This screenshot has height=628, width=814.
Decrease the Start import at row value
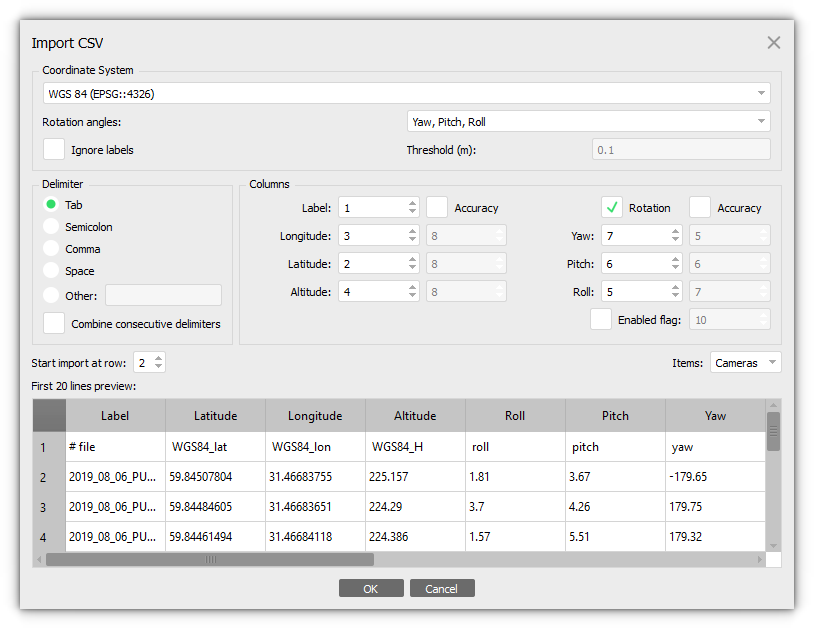coord(159,367)
